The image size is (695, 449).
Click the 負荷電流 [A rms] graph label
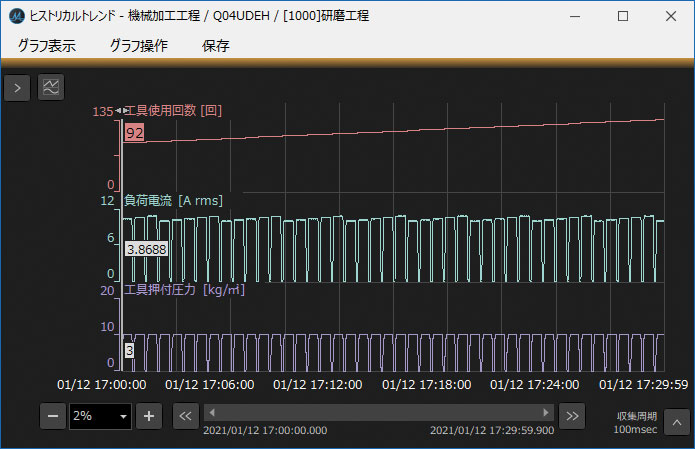click(x=172, y=201)
